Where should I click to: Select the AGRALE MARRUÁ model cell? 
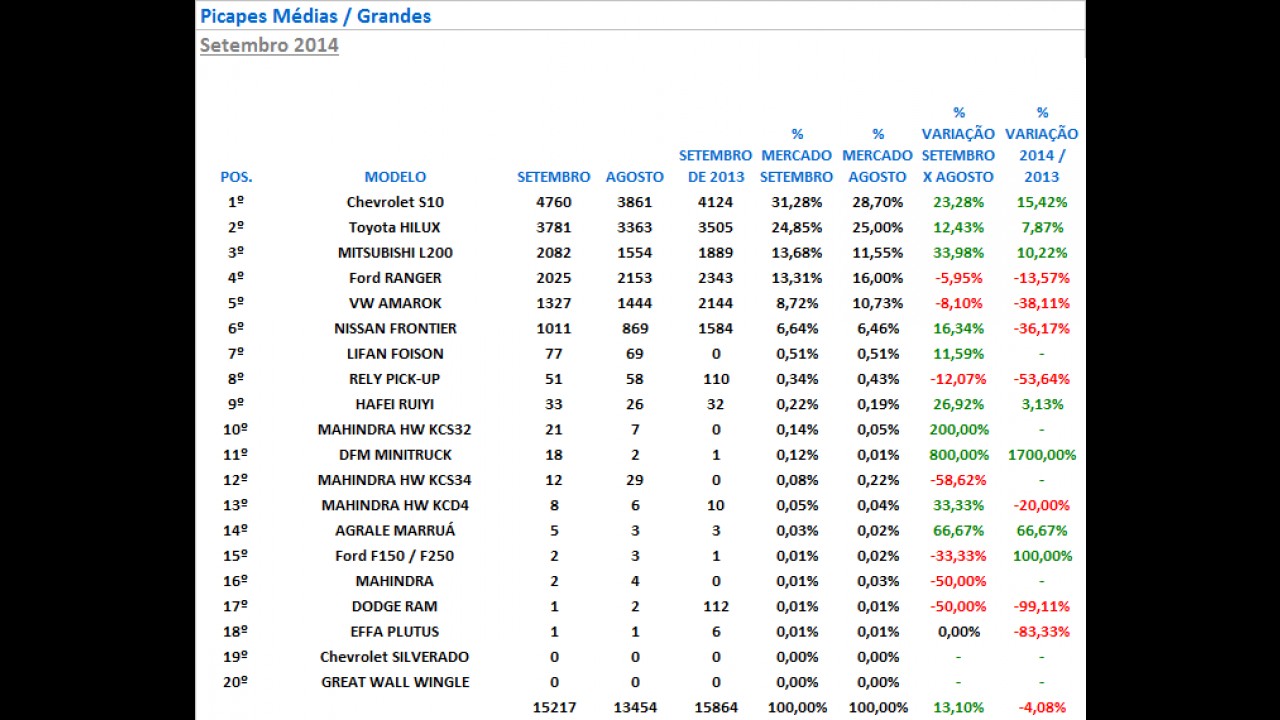pyautogui.click(x=395, y=531)
